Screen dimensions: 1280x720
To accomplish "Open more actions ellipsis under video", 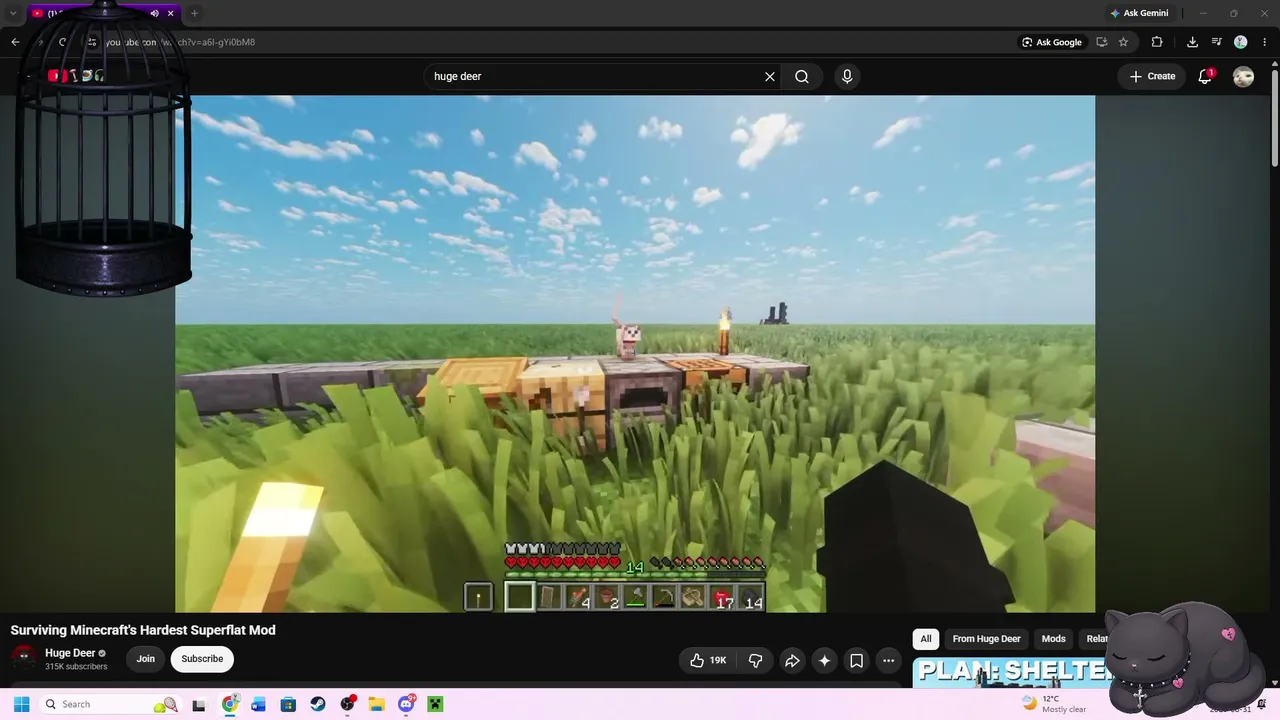I will tap(888, 660).
